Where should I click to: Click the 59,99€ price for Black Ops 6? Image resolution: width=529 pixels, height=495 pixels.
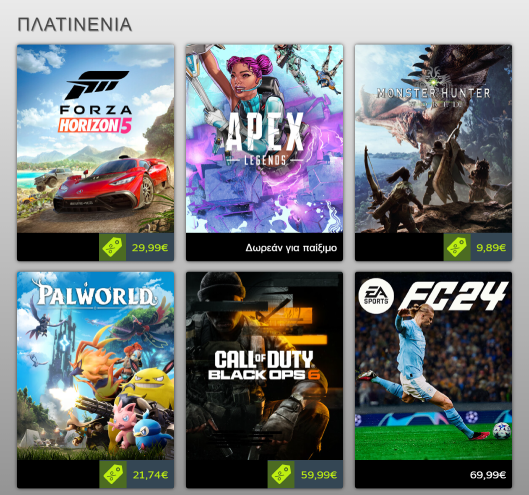[x=318, y=475]
